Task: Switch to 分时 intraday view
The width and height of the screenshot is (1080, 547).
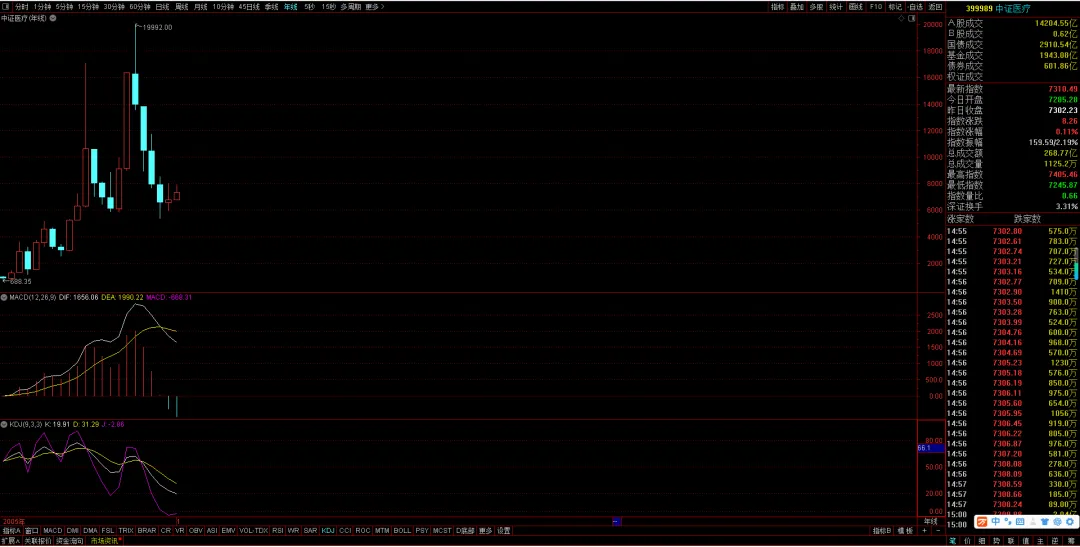Action: coord(21,6)
